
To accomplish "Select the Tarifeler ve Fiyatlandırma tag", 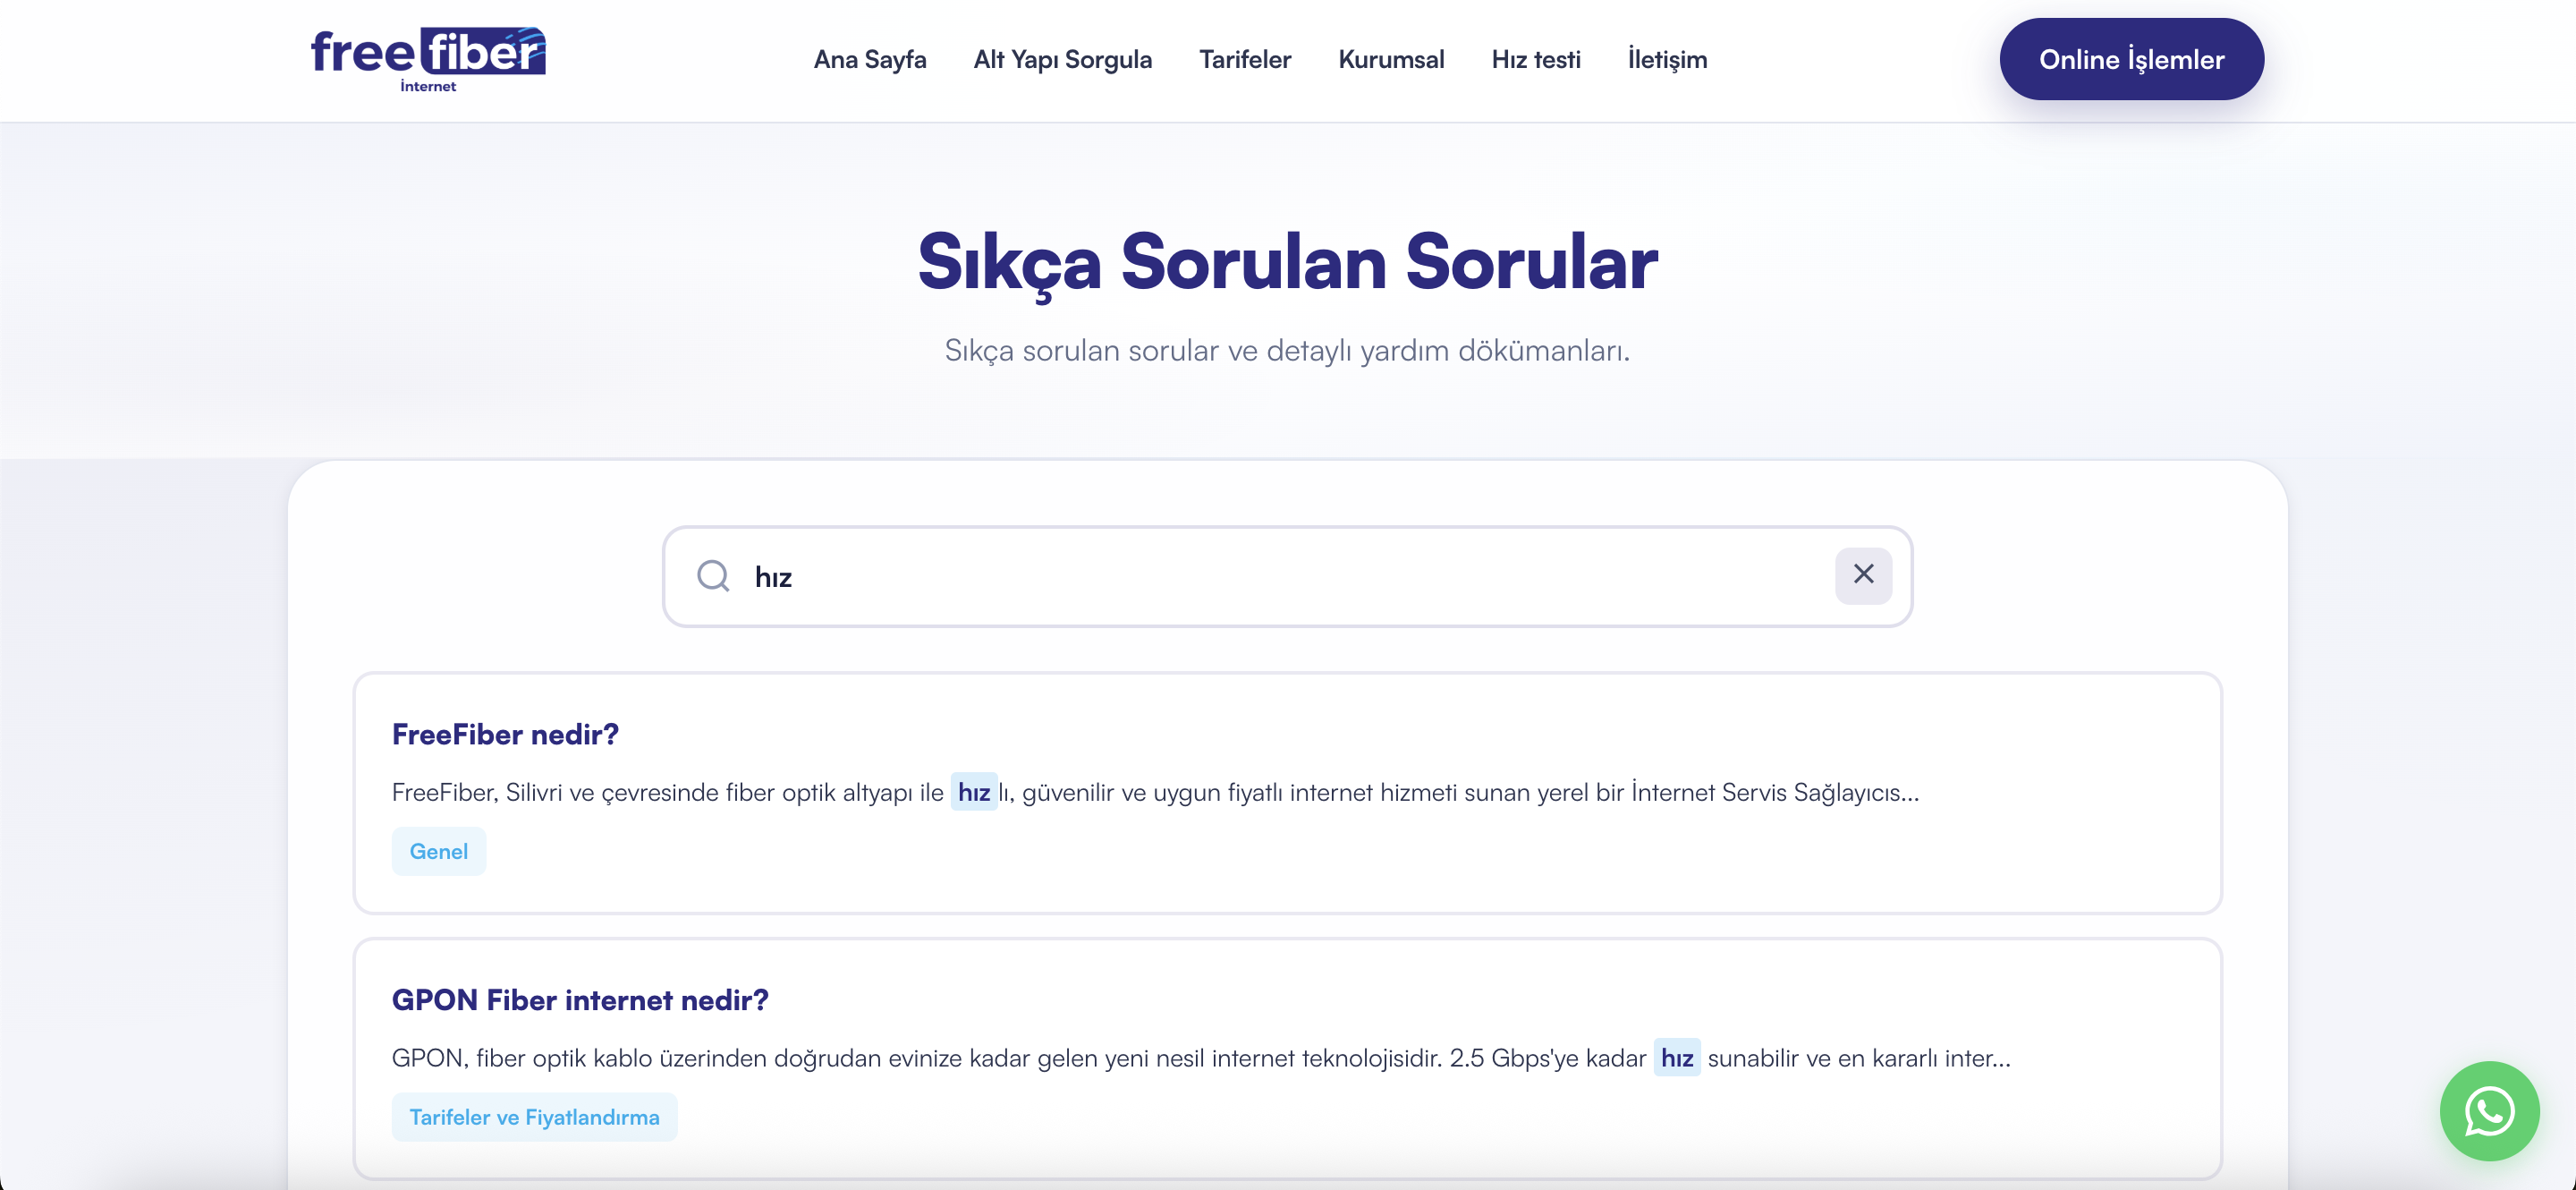I will click(x=534, y=1117).
